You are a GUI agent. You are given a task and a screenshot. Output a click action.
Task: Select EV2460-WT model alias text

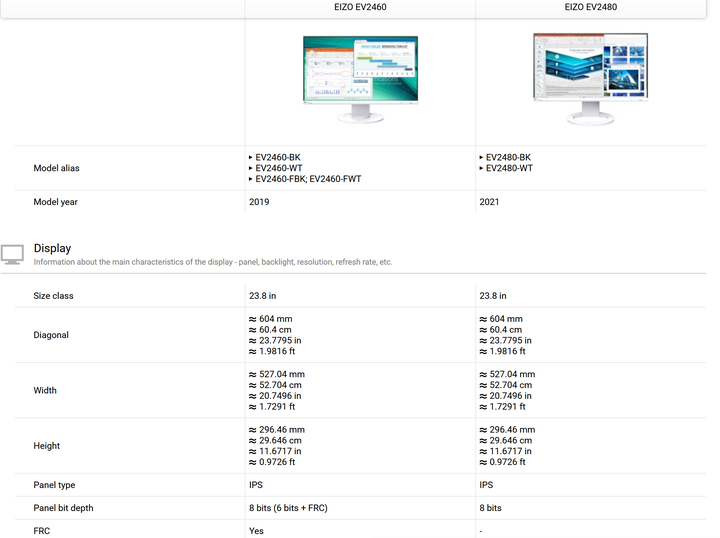coord(279,168)
